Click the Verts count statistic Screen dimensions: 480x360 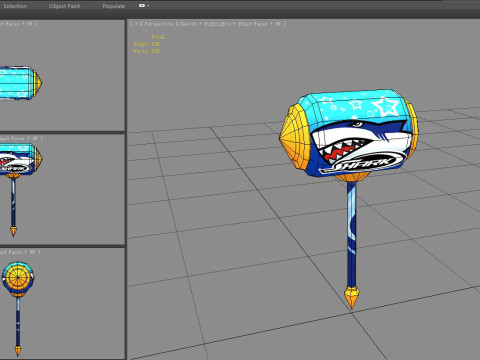point(147,51)
